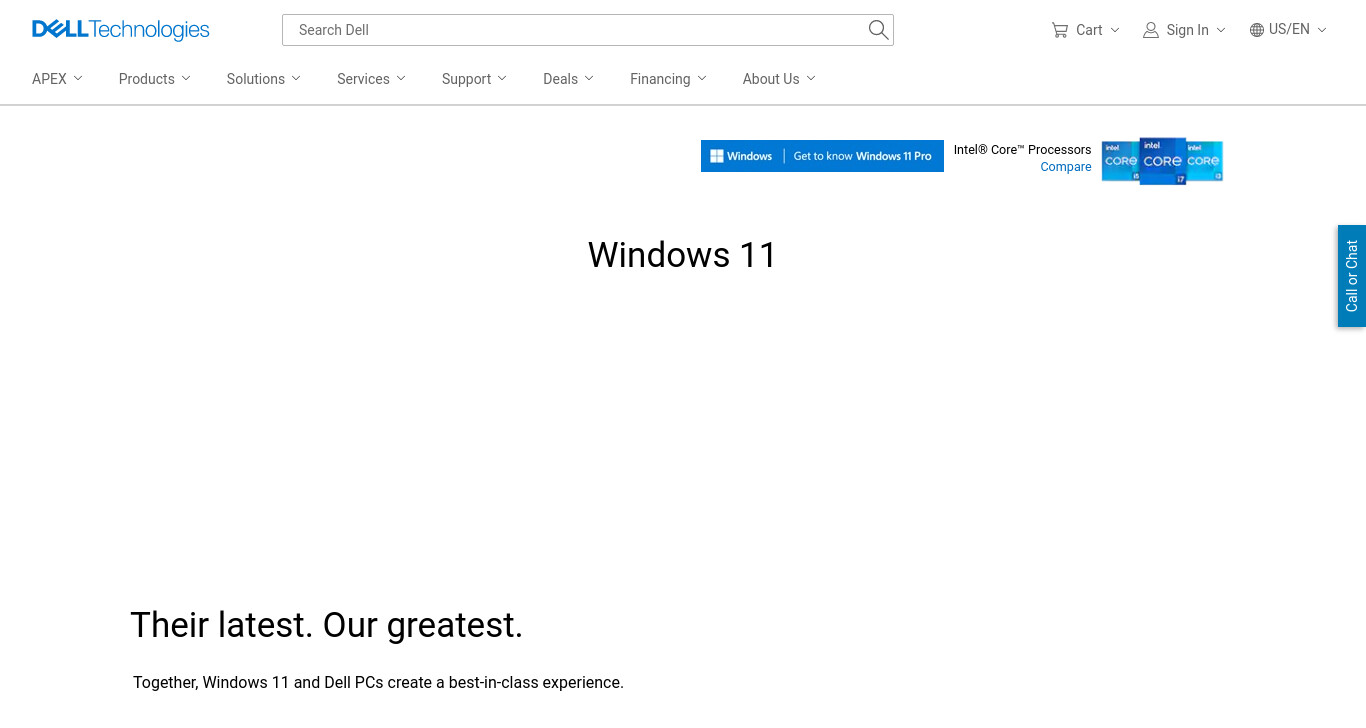Click the 'Their latest. Our greatest.' heading
This screenshot has width=1366, height=728.
pyautogui.click(x=327, y=625)
